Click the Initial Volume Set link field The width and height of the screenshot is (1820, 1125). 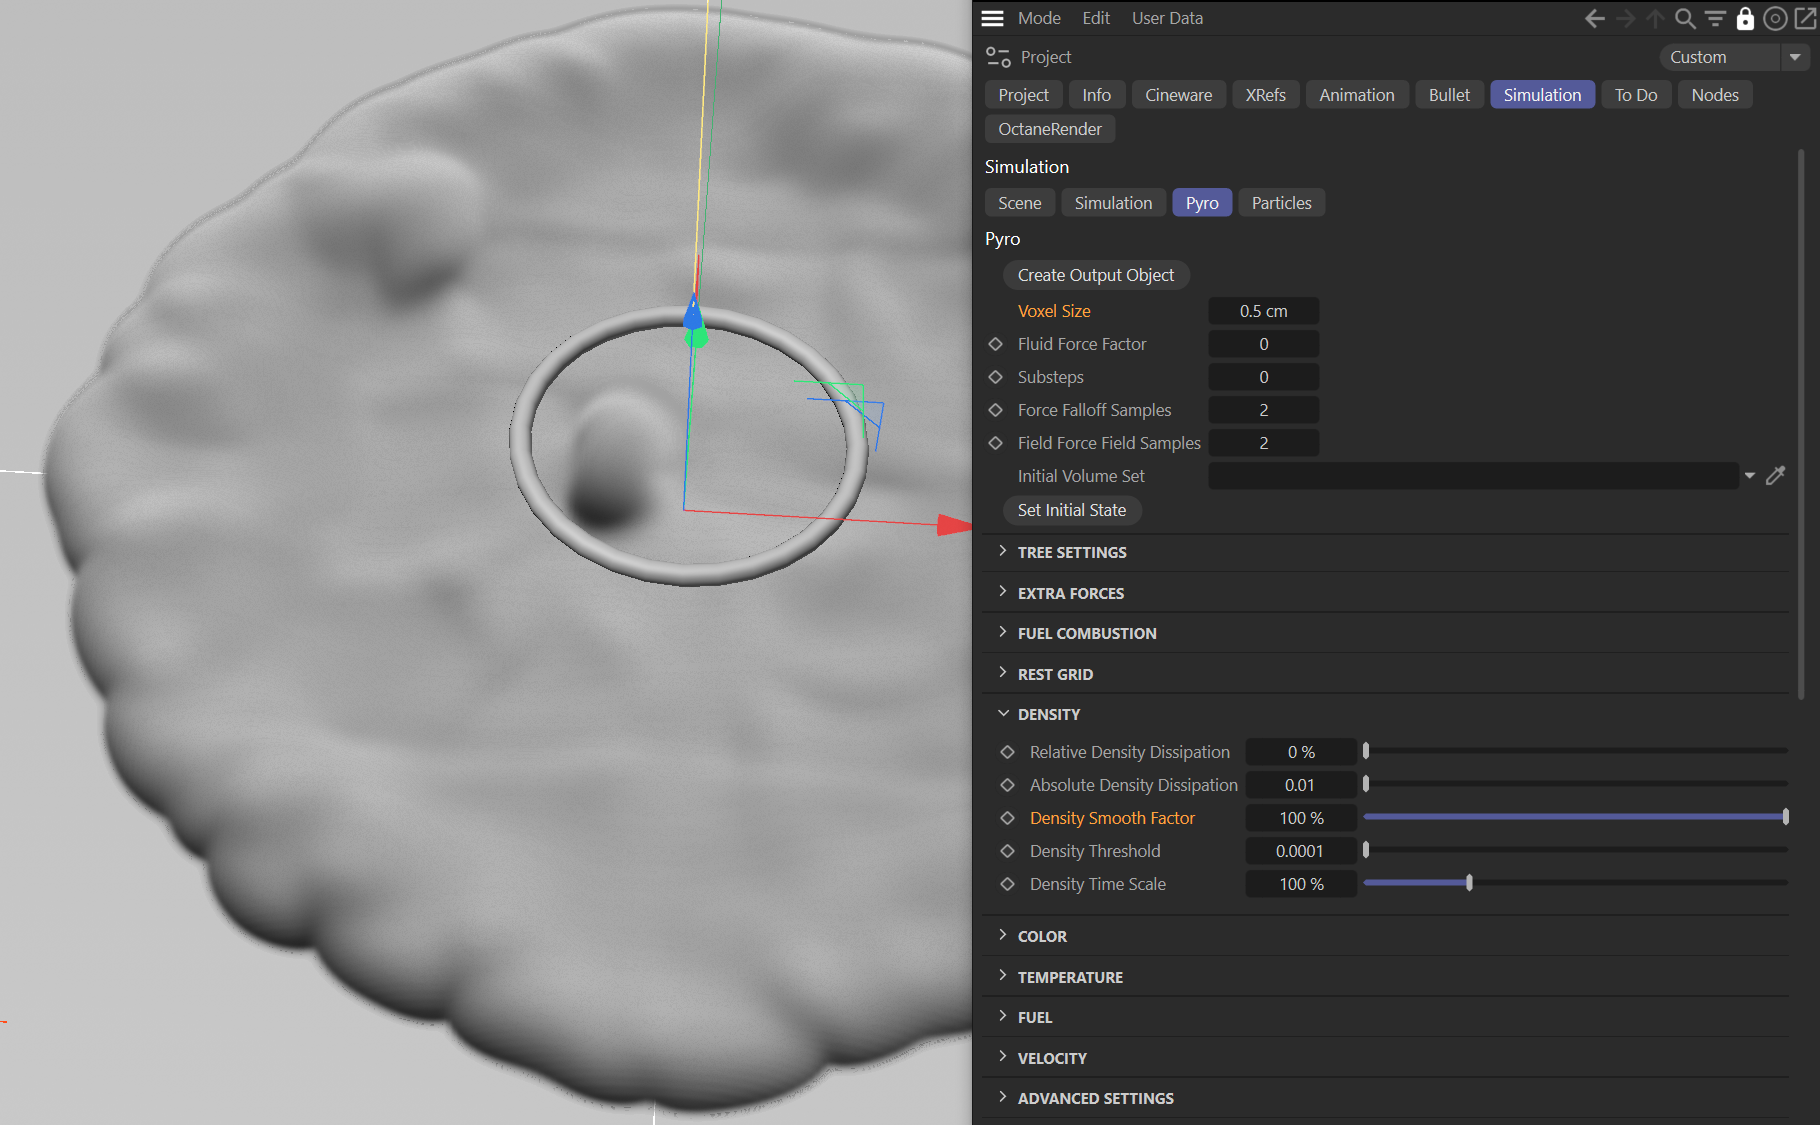point(1473,476)
